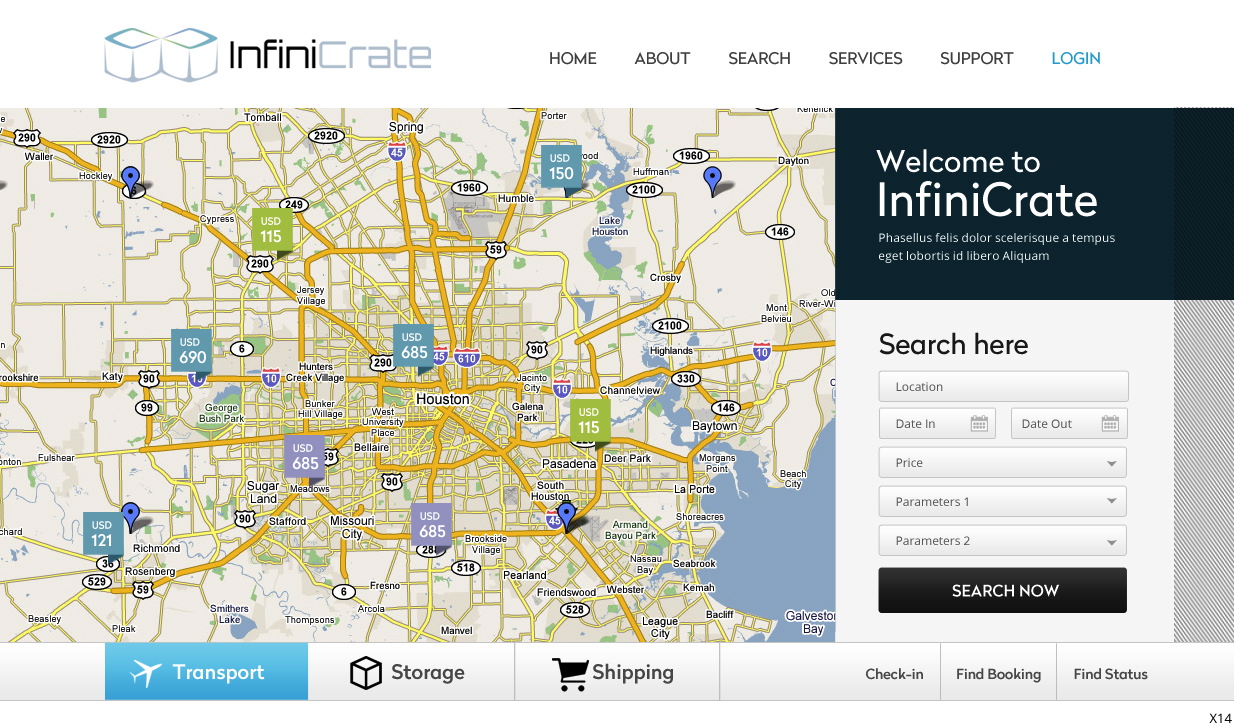Open the Date In calendar icon

(979, 424)
